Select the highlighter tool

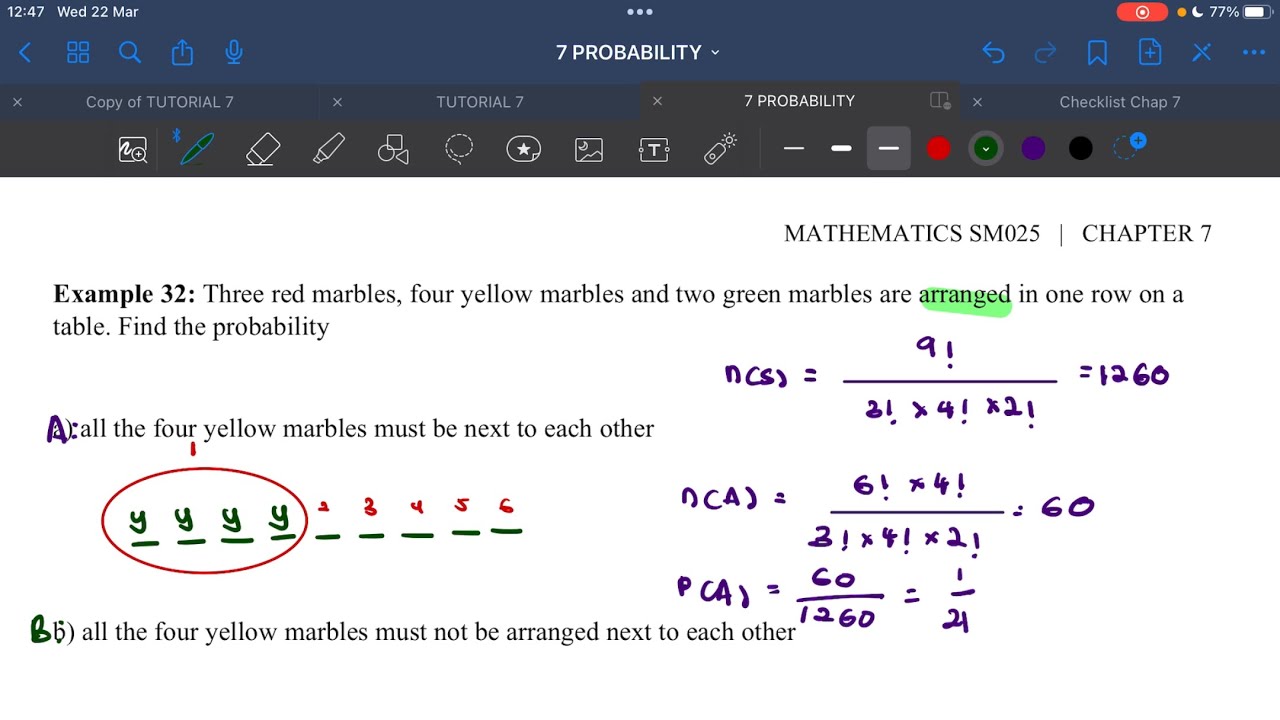[328, 150]
